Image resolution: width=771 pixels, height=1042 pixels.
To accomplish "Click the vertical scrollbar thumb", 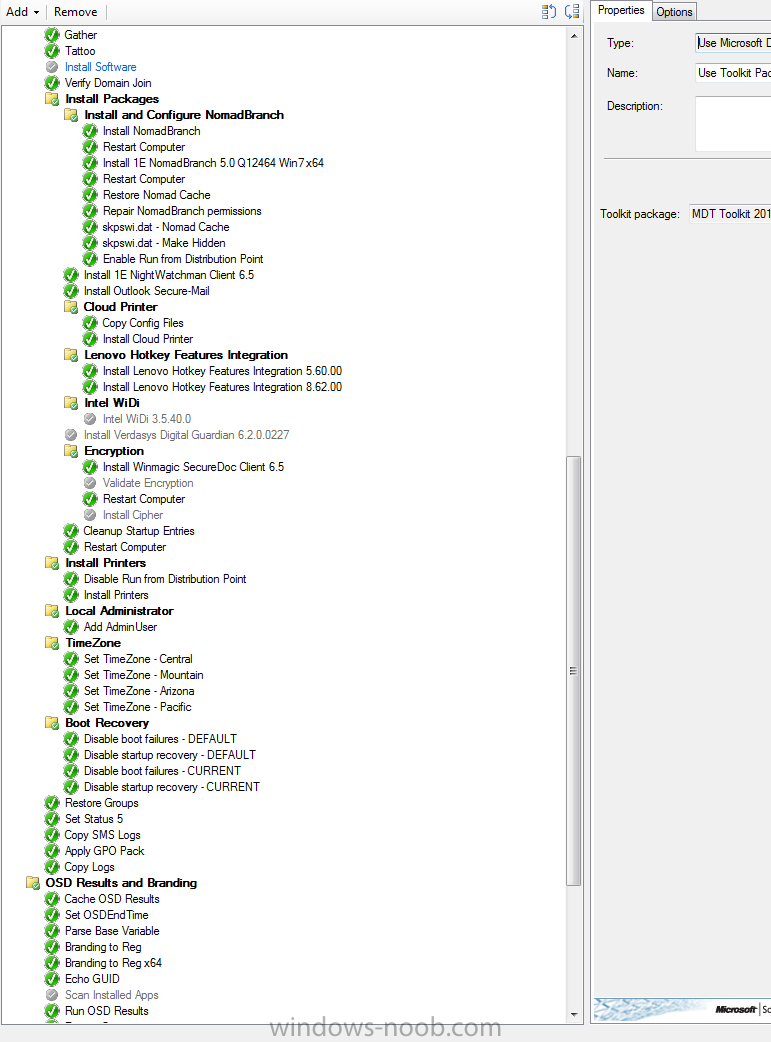I will point(574,671).
